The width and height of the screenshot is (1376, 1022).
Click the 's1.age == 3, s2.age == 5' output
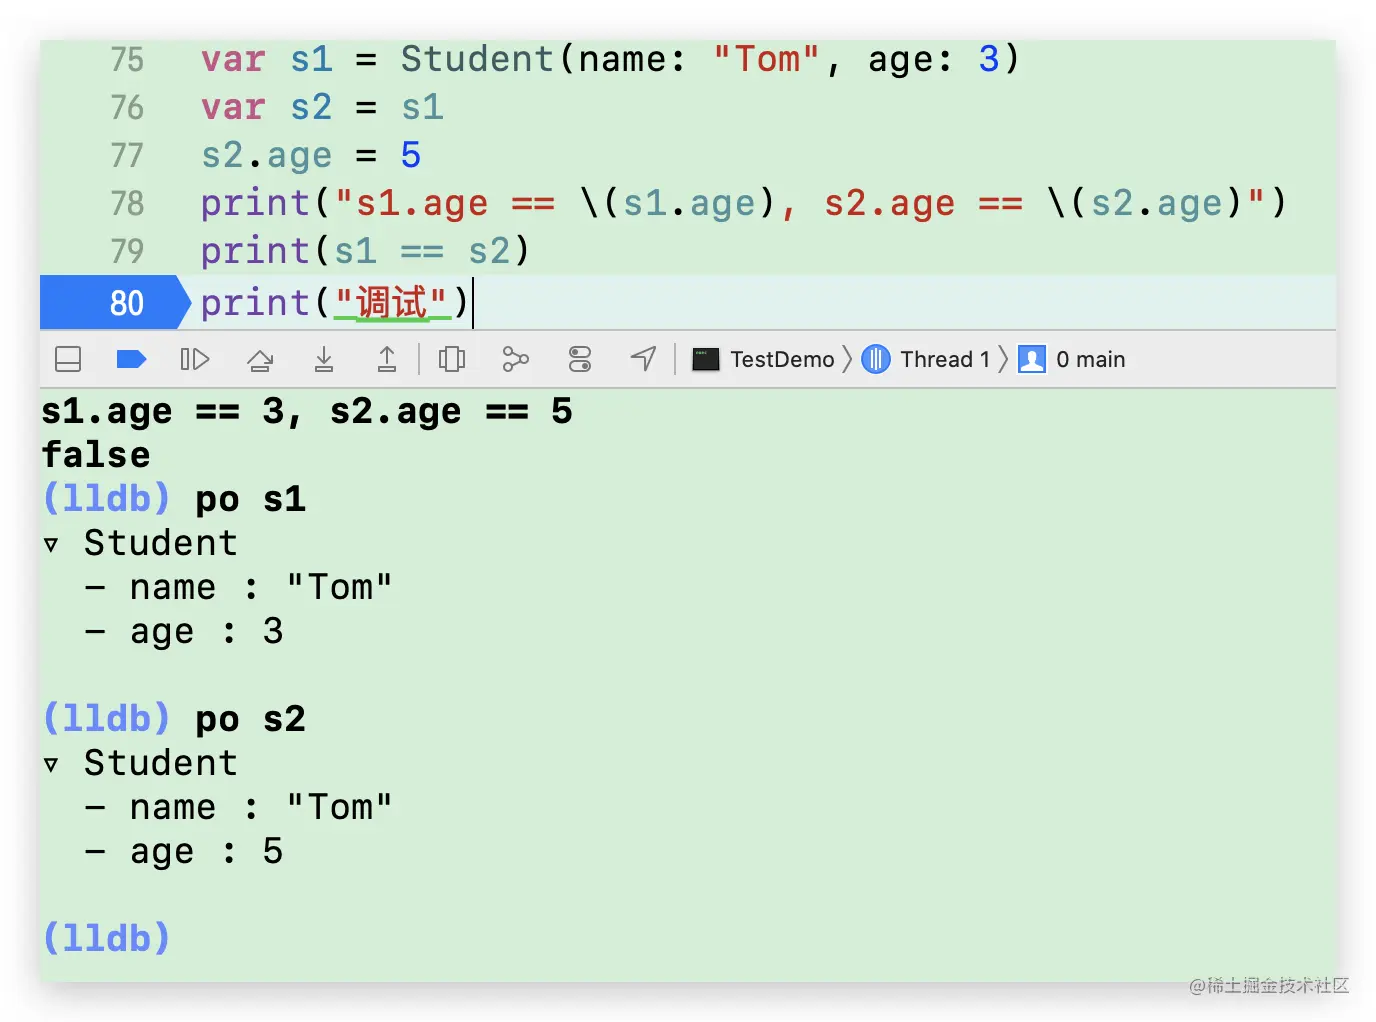307,411
